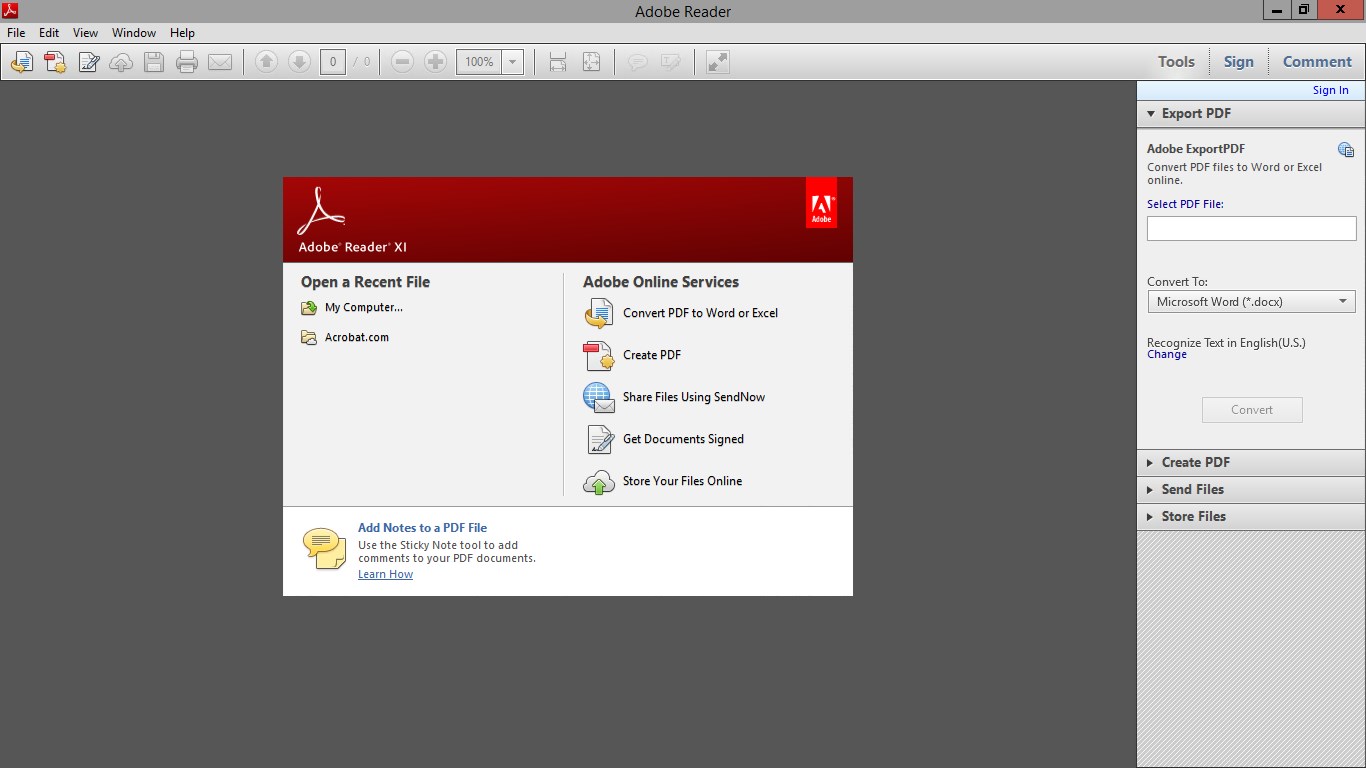Click the Sign In link
Viewport: 1366px width, 768px height.
tap(1330, 90)
